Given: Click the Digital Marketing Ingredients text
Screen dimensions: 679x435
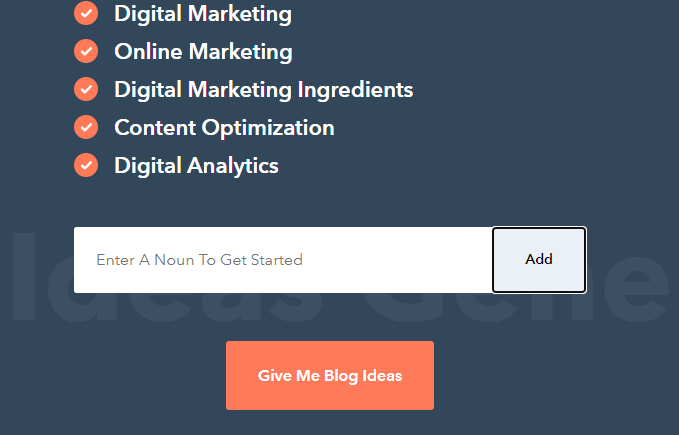Looking at the screenshot, I should click(264, 90).
